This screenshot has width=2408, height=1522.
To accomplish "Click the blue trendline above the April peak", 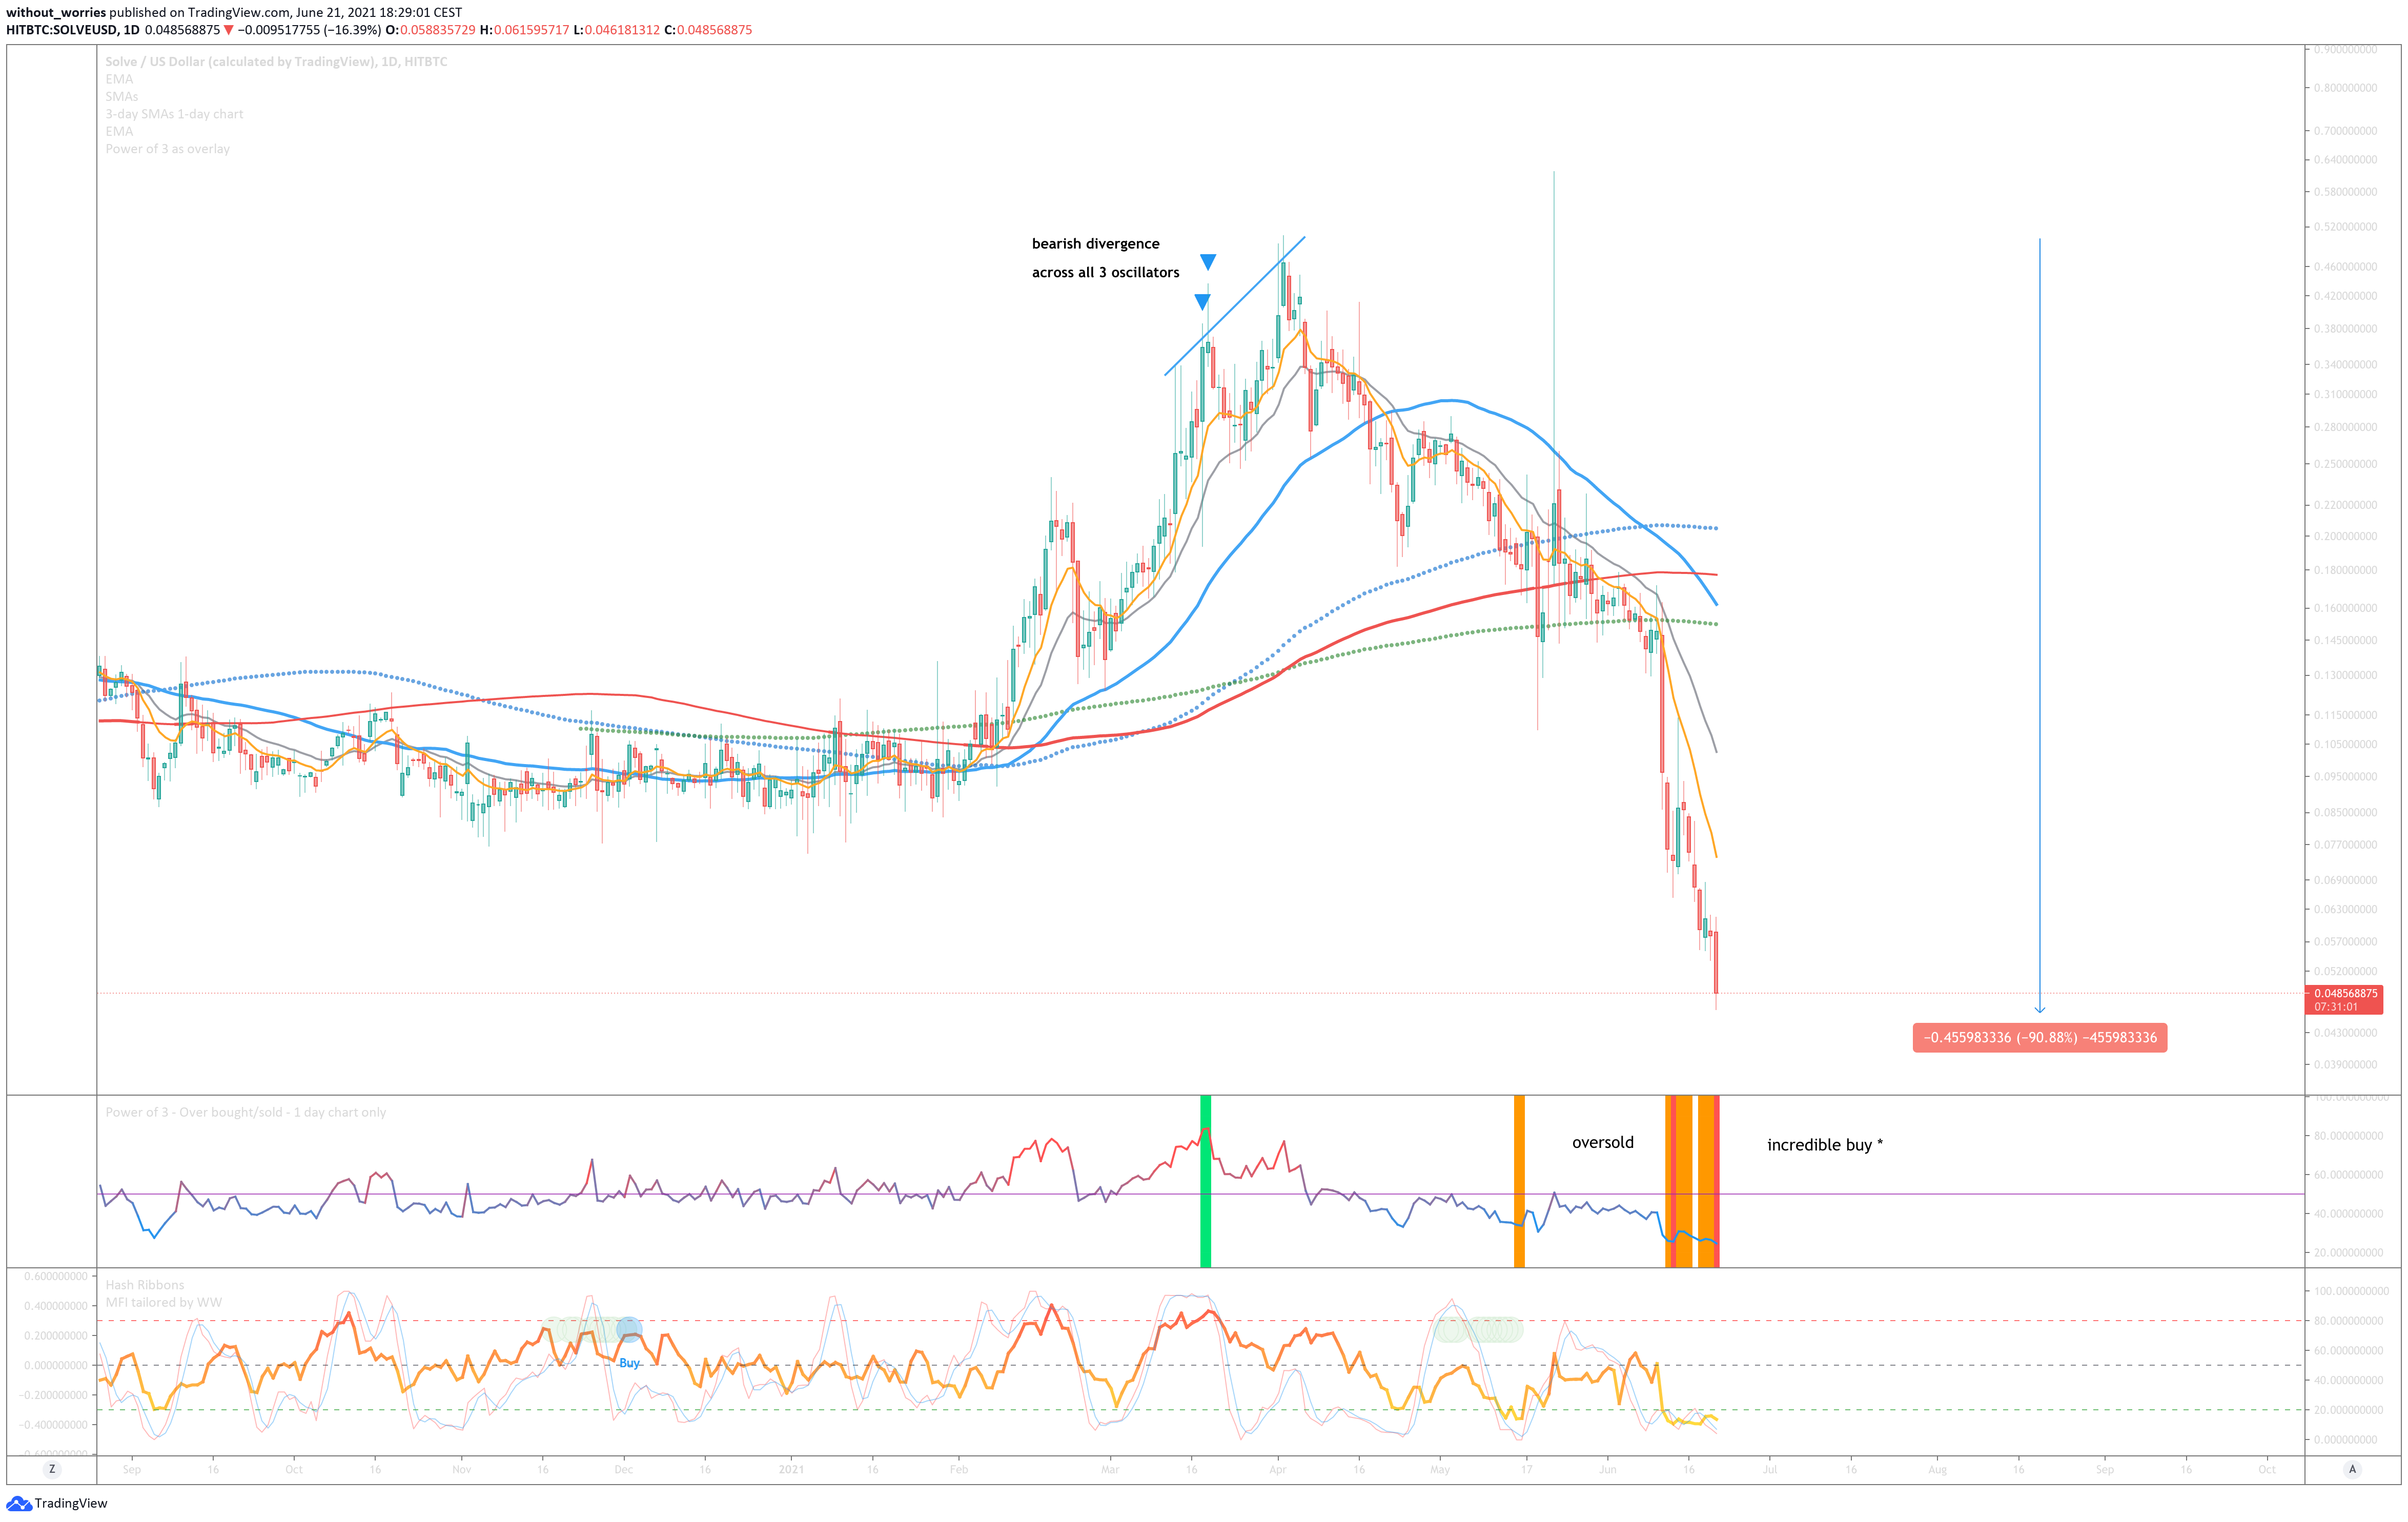I will (1235, 306).
